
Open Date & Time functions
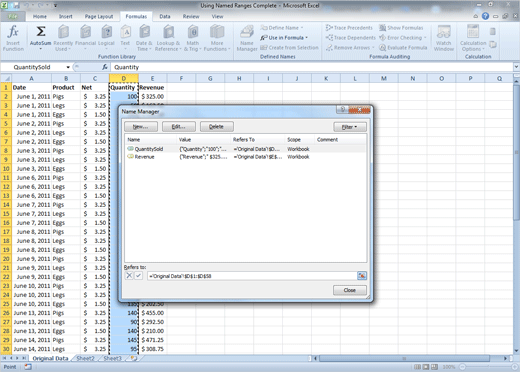(144, 38)
